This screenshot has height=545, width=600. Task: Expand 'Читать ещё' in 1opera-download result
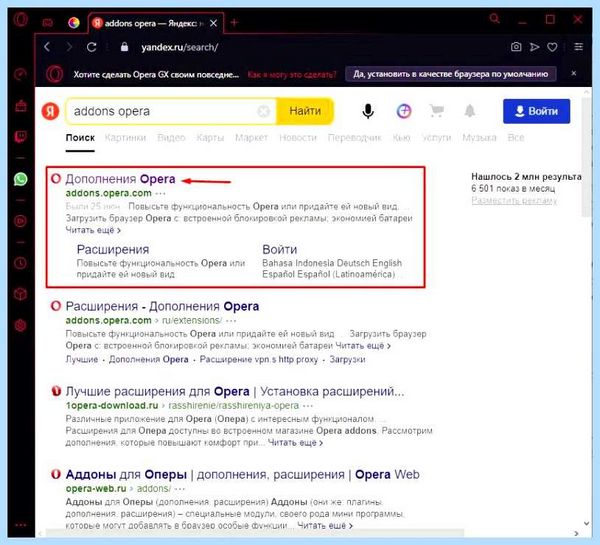pyautogui.click(x=295, y=443)
